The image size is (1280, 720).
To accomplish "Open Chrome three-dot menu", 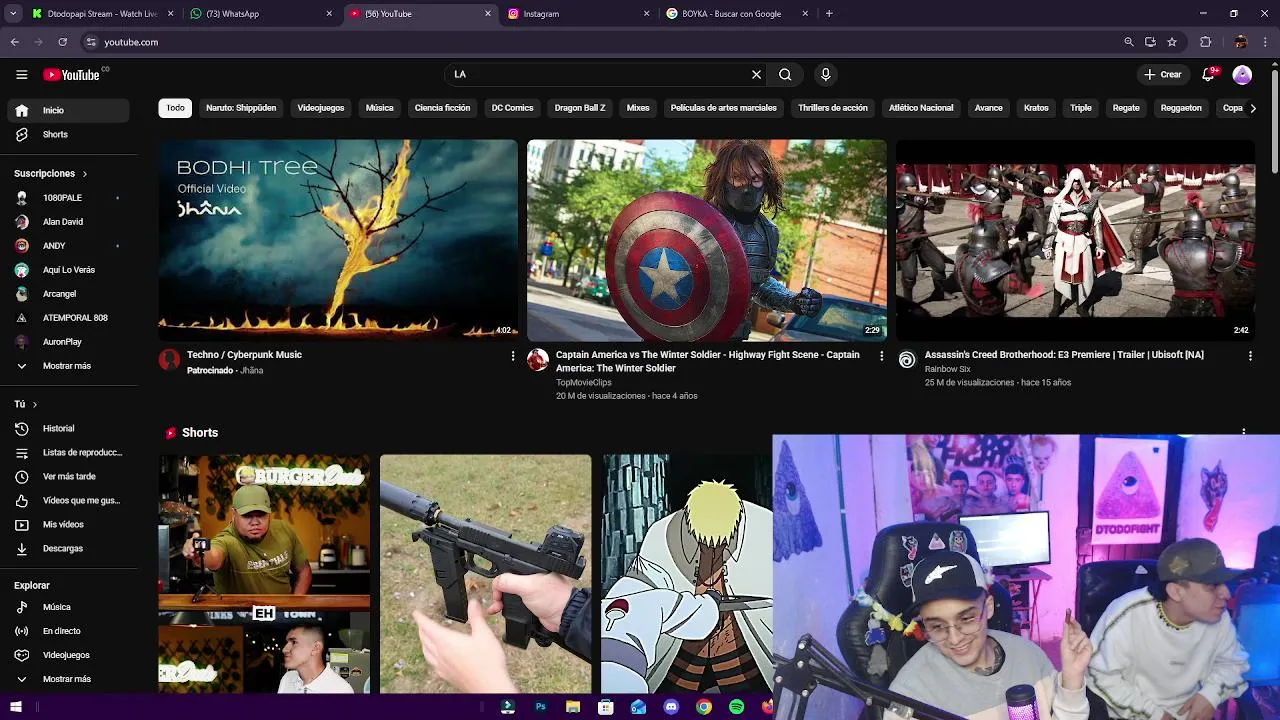I will pyautogui.click(x=1267, y=42).
